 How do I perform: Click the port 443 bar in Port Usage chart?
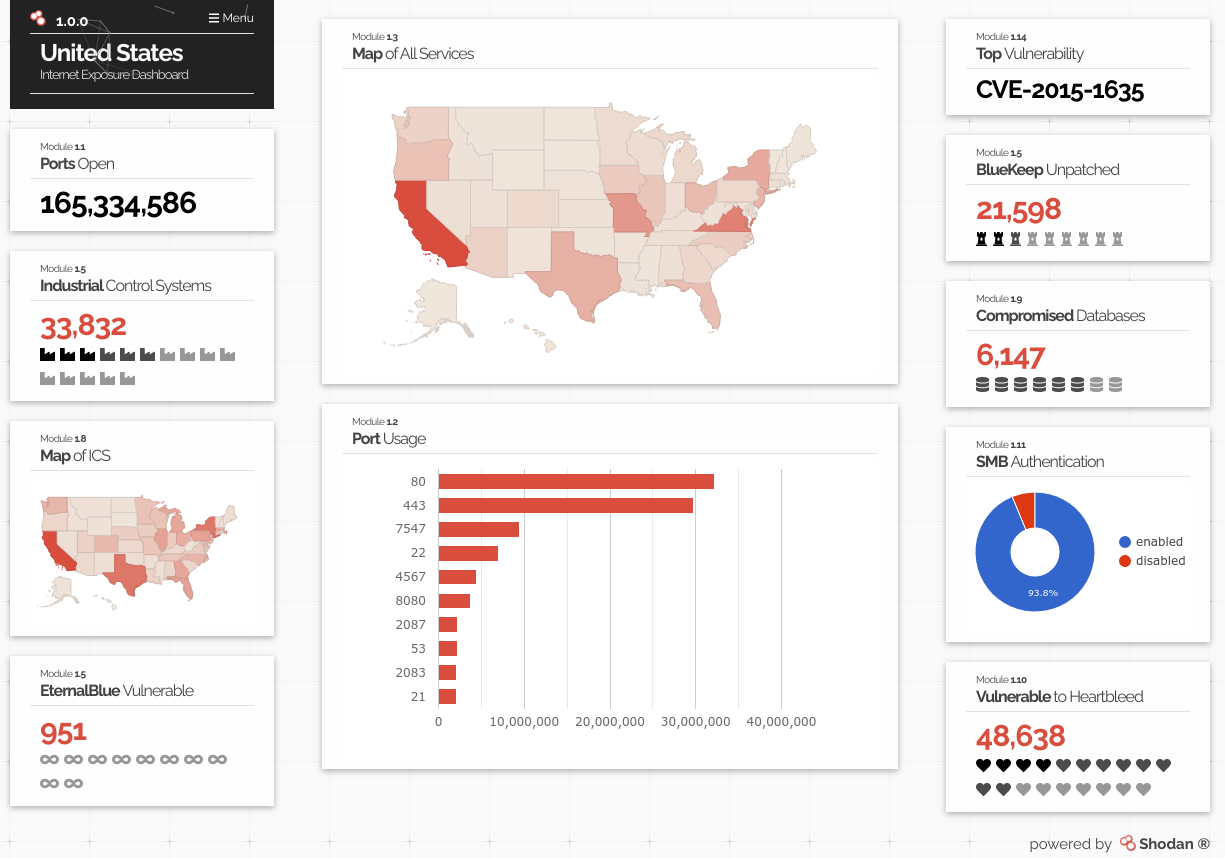pyautogui.click(x=565, y=505)
